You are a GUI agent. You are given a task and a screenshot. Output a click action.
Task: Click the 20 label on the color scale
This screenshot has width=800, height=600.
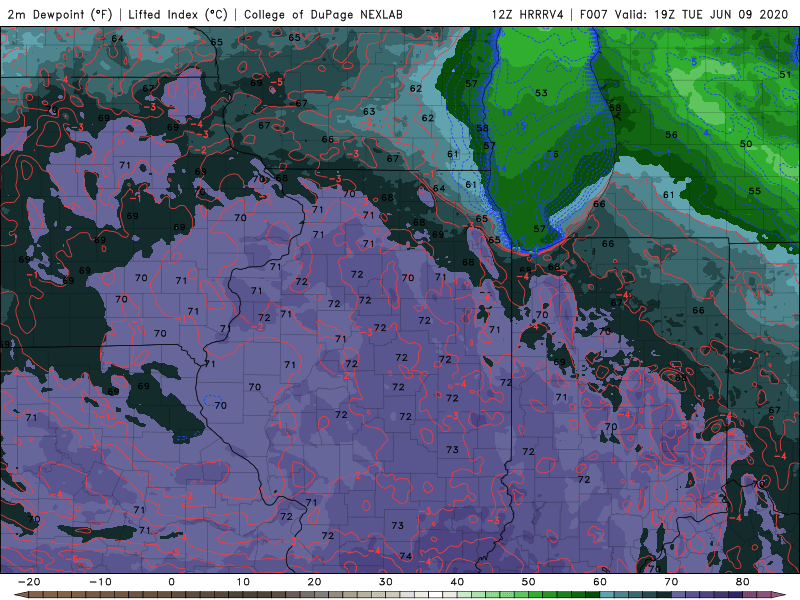314,582
